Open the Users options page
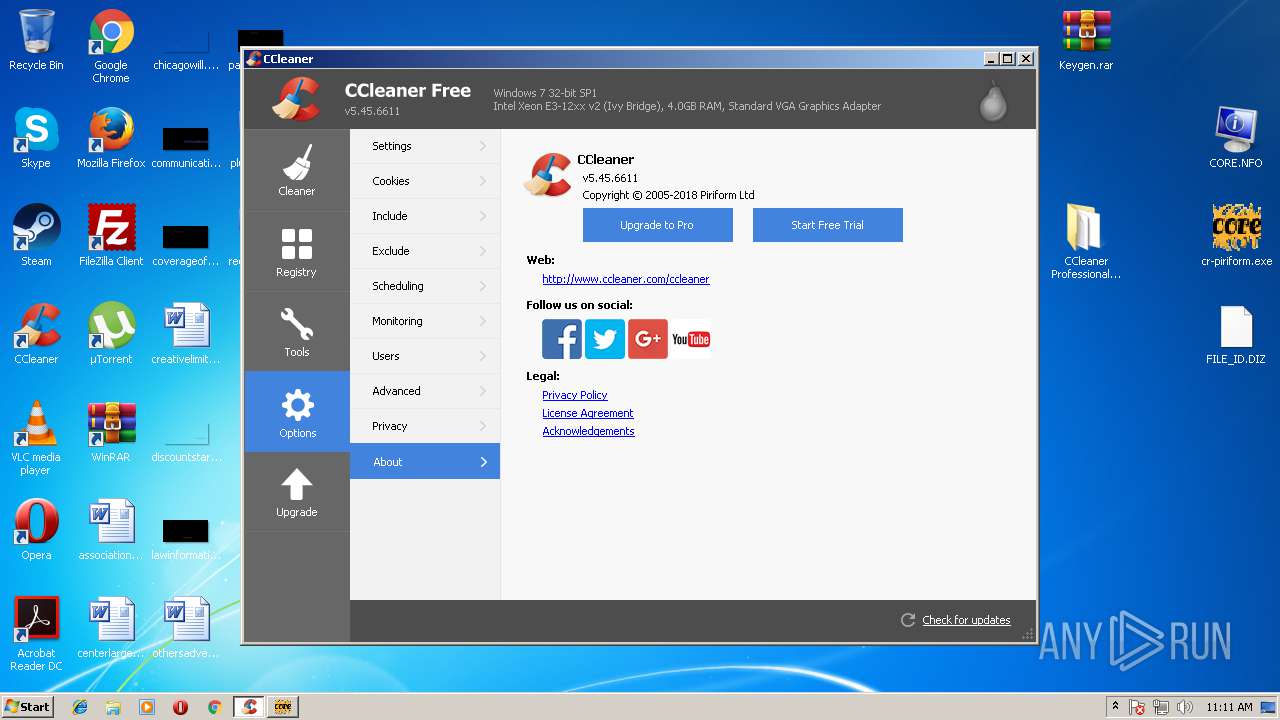This screenshot has height=720, width=1280. [x=425, y=356]
